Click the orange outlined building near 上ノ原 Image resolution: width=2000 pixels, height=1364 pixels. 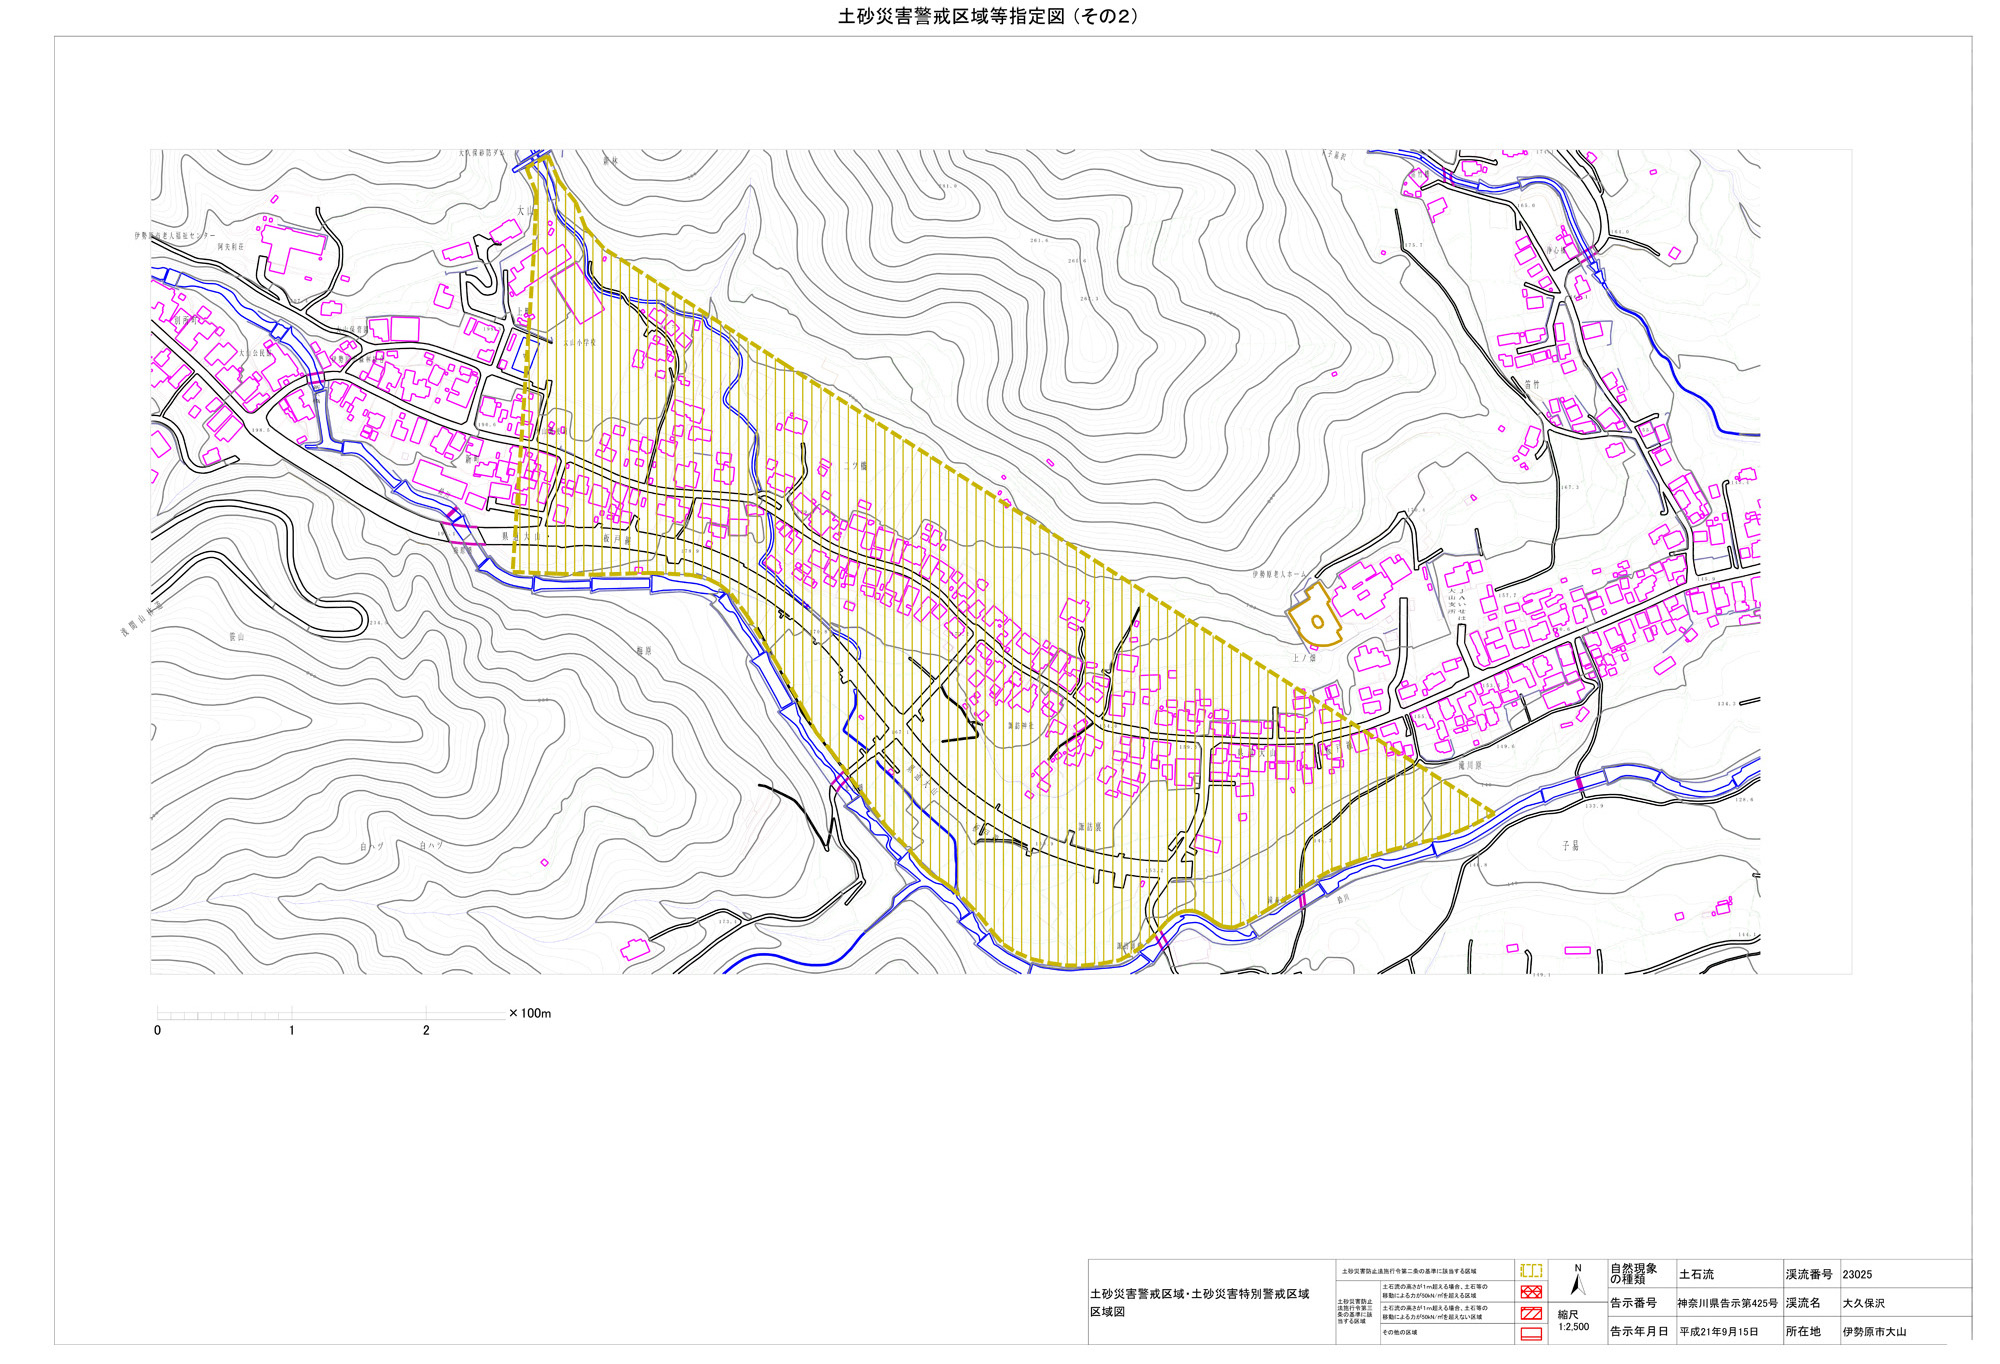coord(1314,616)
